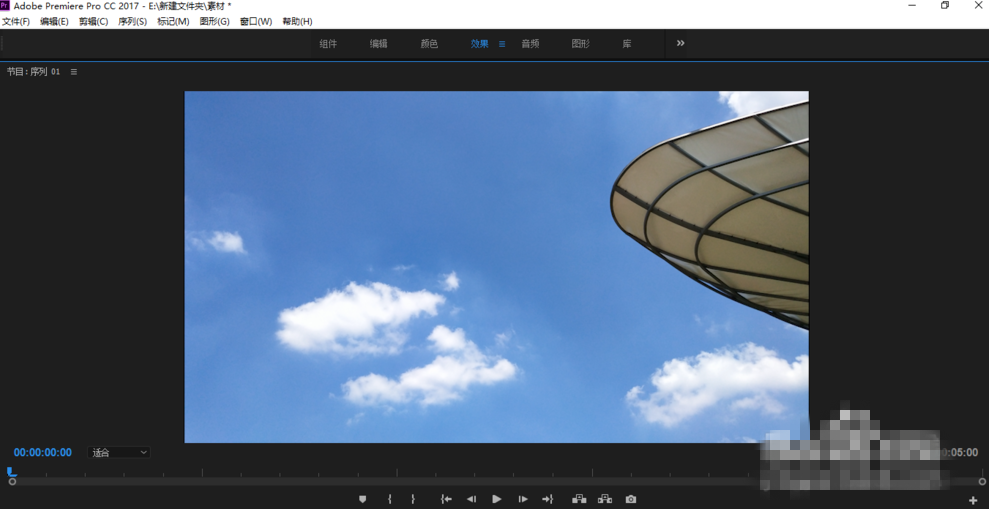Click the Go to Out point icon
The width and height of the screenshot is (989, 509).
coord(547,499)
